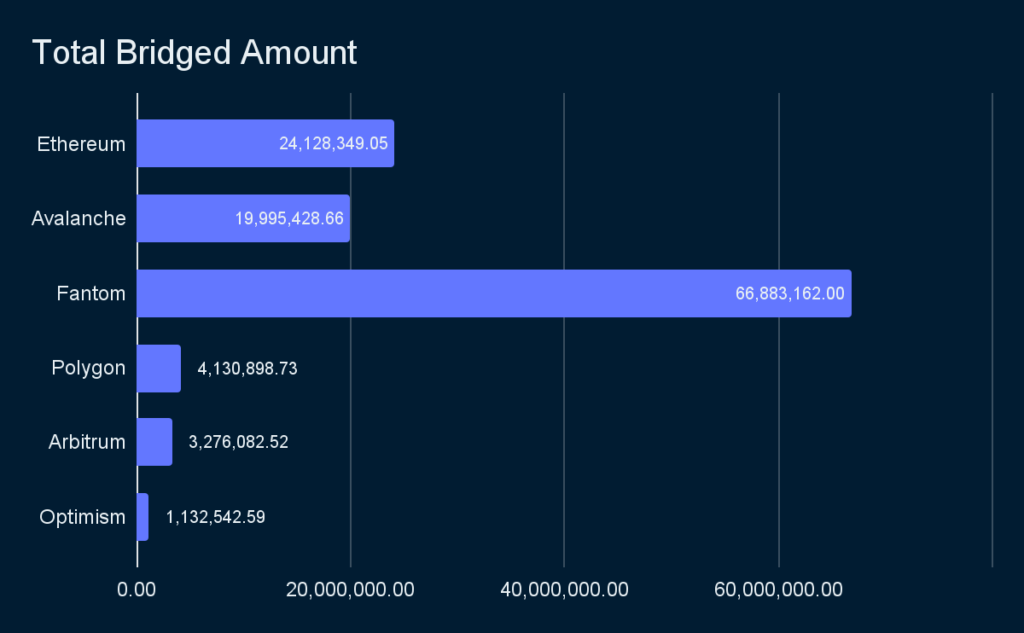Select the Ethereum axis label

(x=81, y=144)
